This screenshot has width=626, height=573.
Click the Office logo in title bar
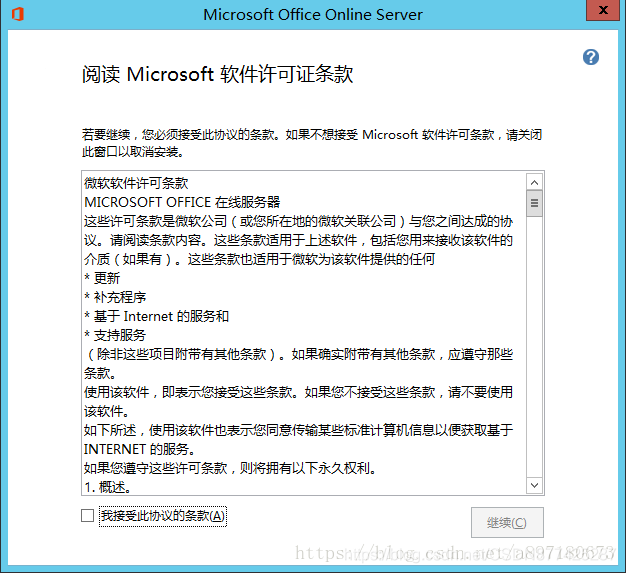(x=18, y=14)
